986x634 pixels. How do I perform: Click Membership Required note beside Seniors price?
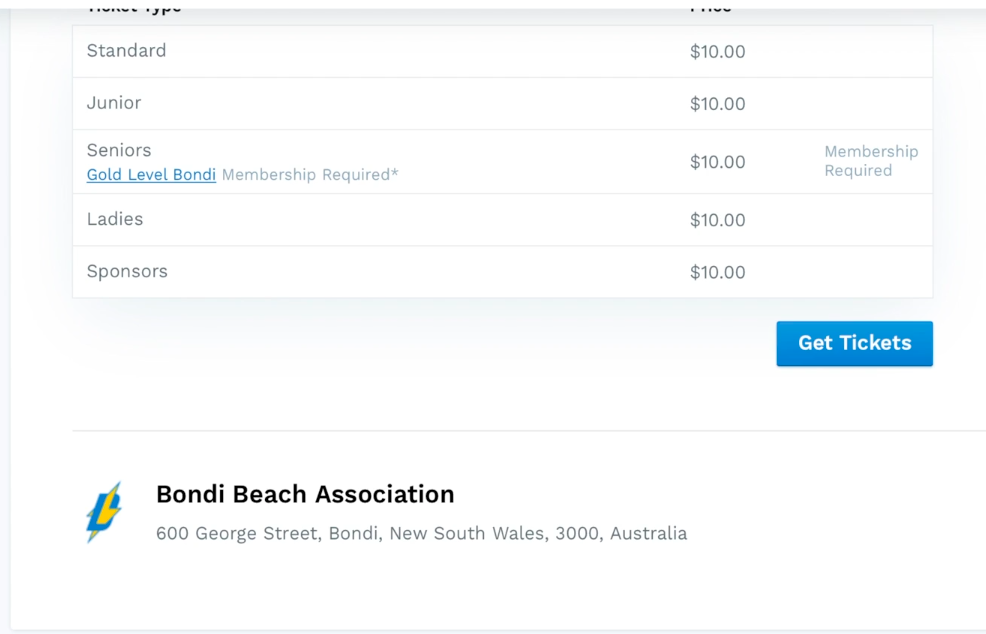tap(871, 161)
